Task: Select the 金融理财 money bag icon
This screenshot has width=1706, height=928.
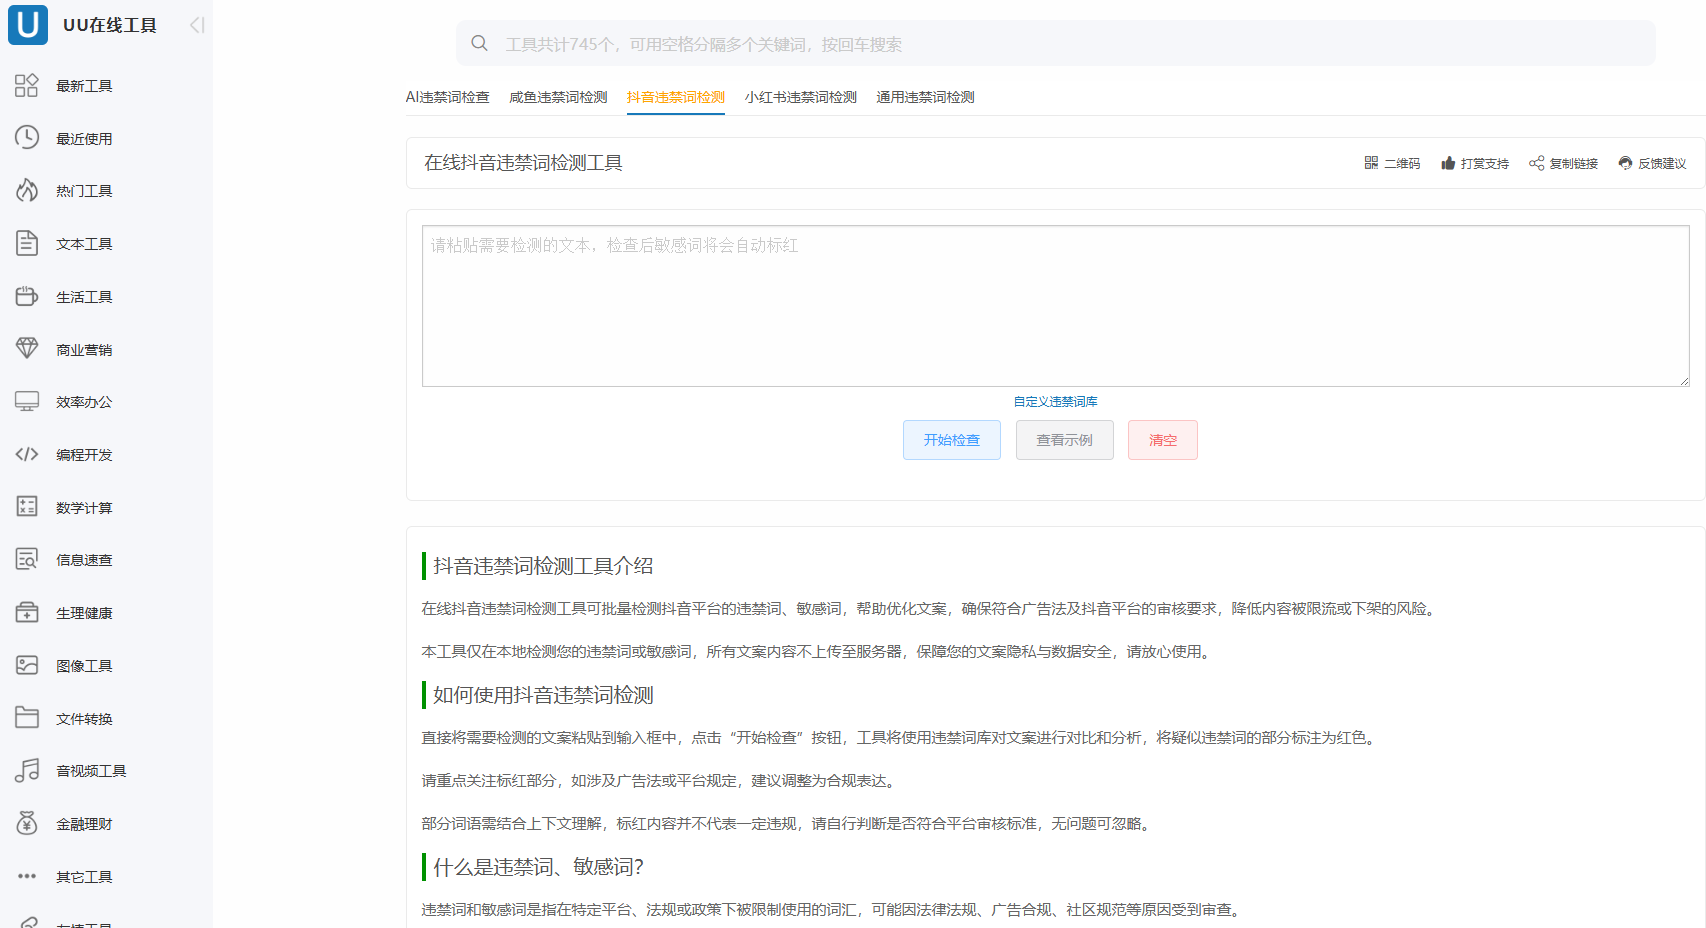Action: (x=27, y=823)
